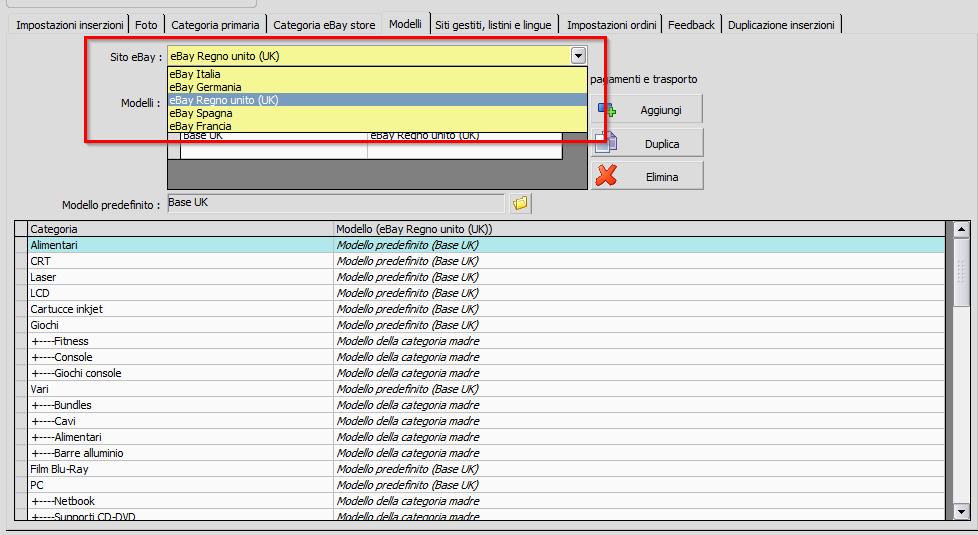
Task: Click the model cell of the PC row
Action: (x=639, y=485)
